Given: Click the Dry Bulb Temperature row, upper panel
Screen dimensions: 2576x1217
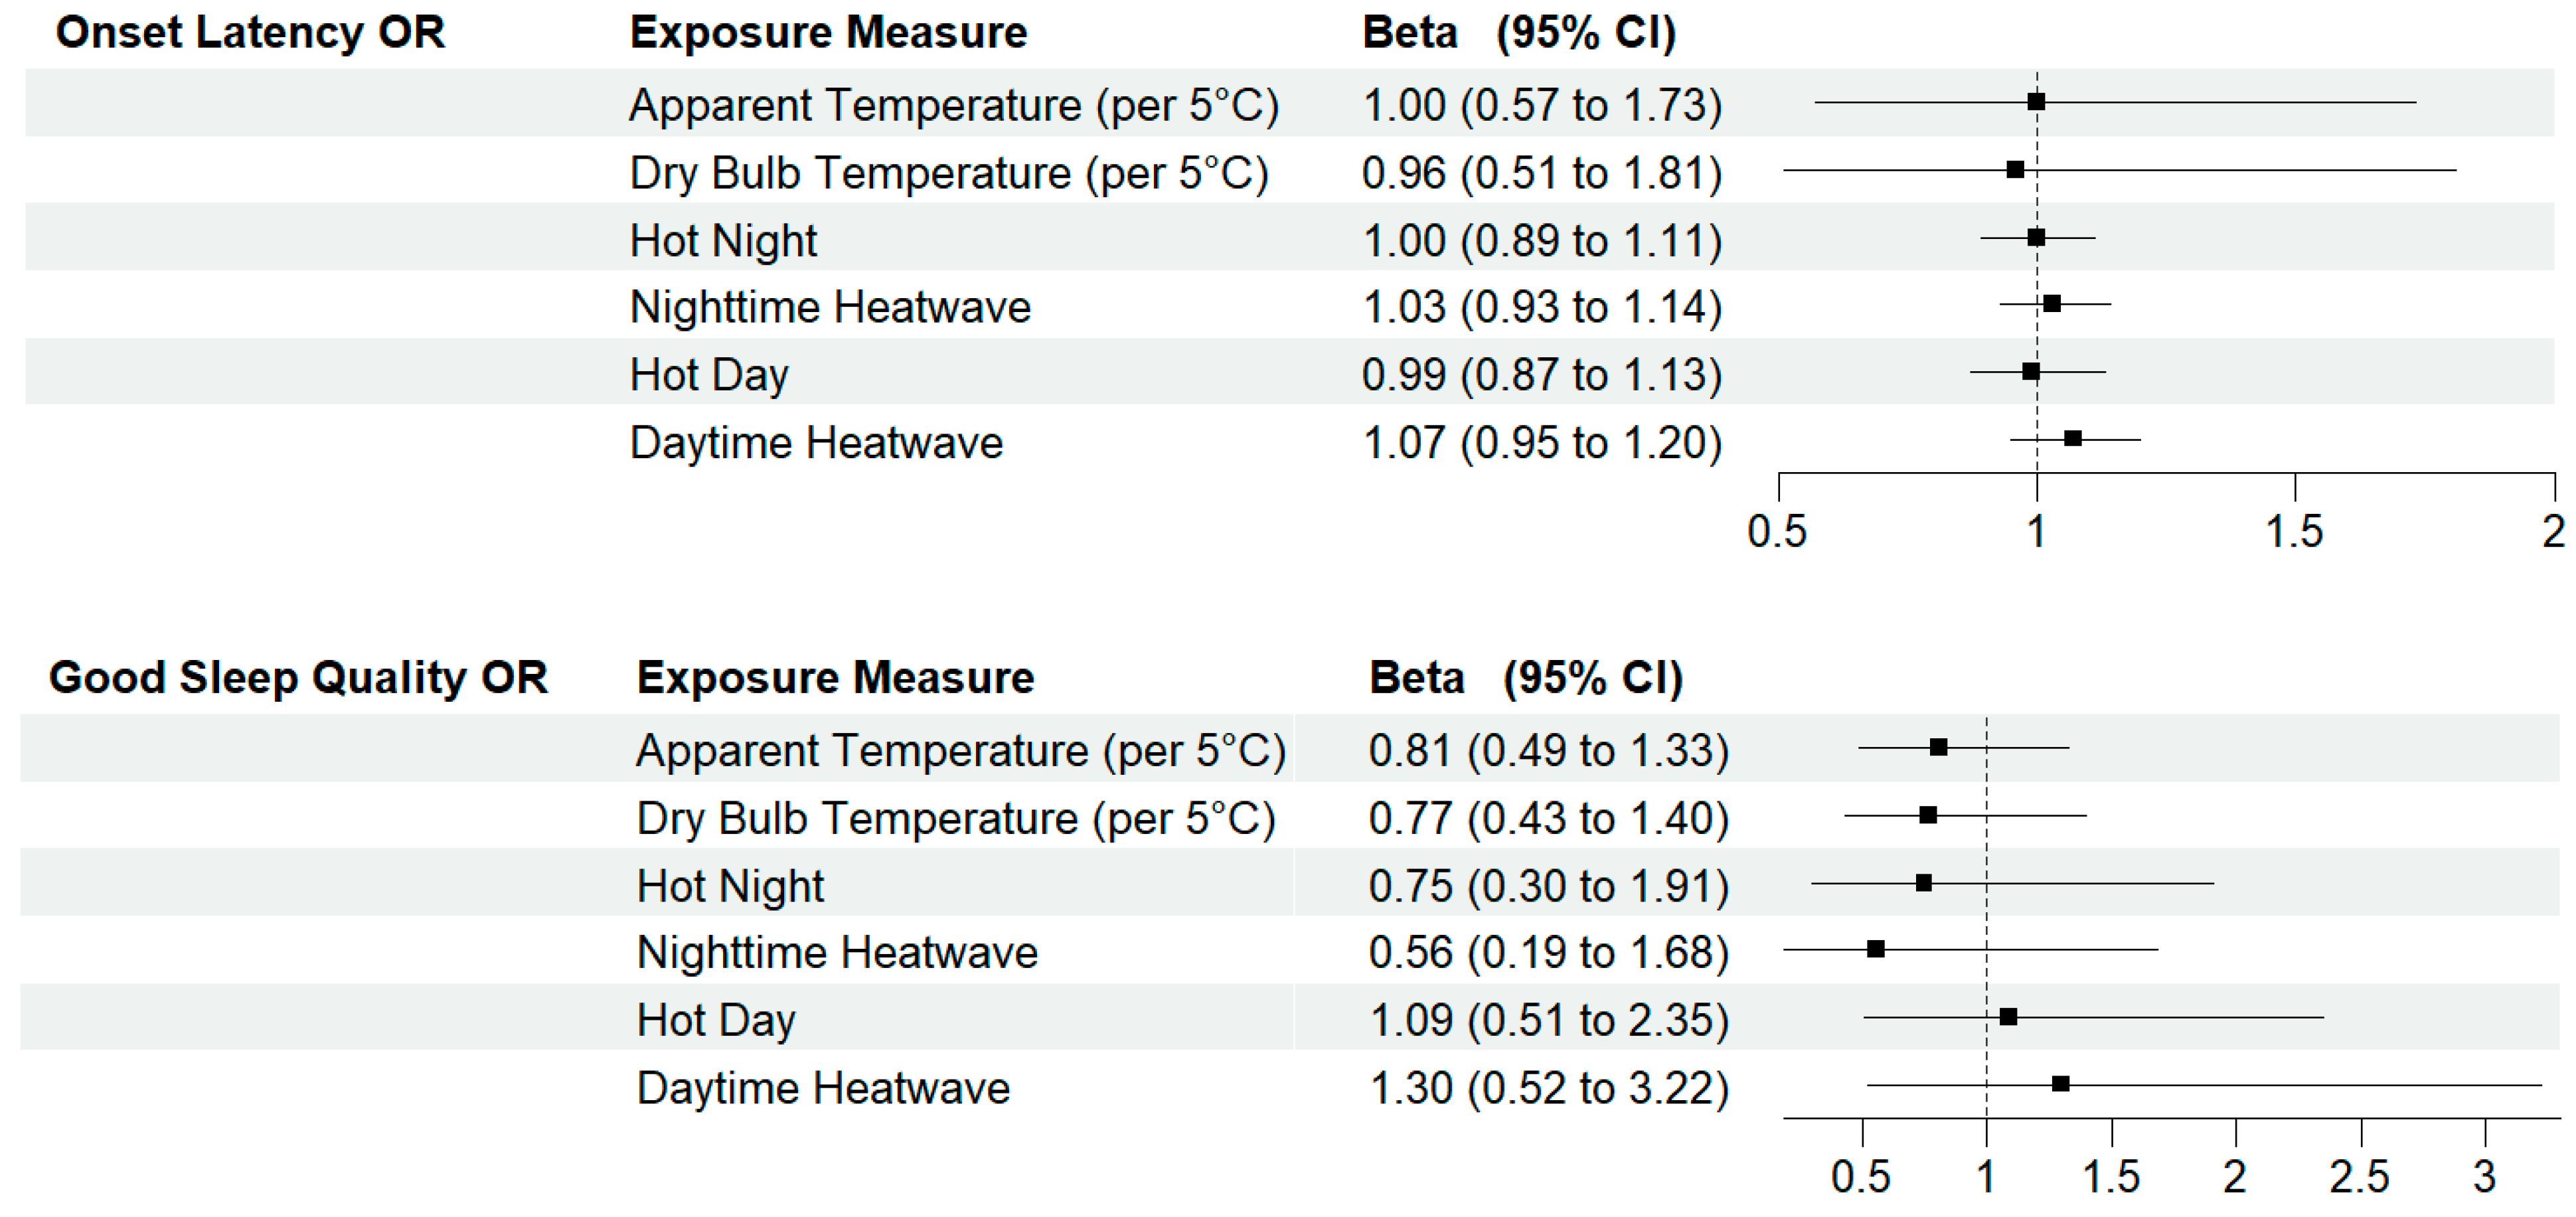Looking at the screenshot, I should pyautogui.click(x=1289, y=170).
